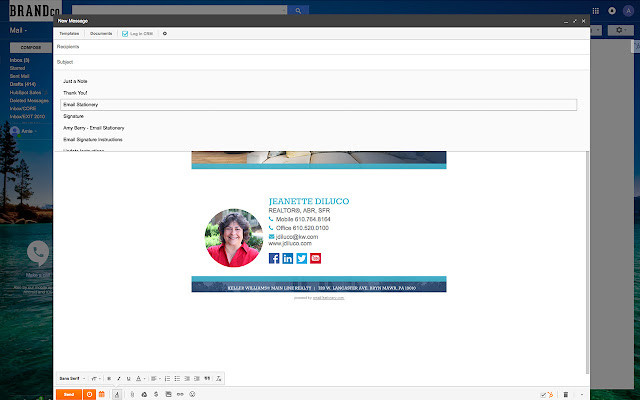
Task: Select the Just a Note template
Action: [x=75, y=81]
